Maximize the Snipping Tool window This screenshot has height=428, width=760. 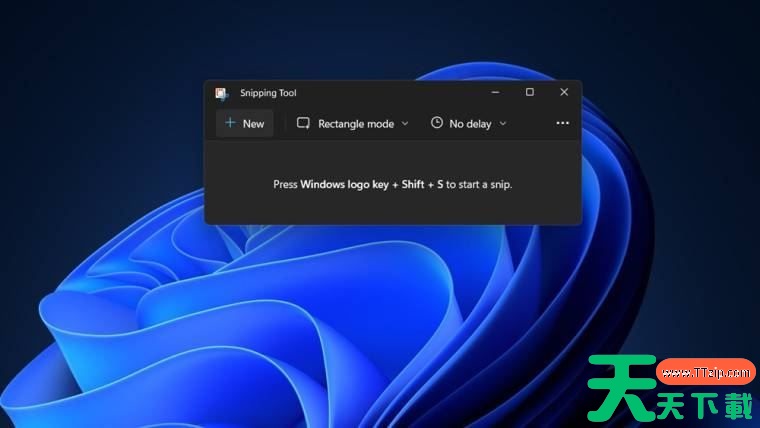click(x=530, y=92)
